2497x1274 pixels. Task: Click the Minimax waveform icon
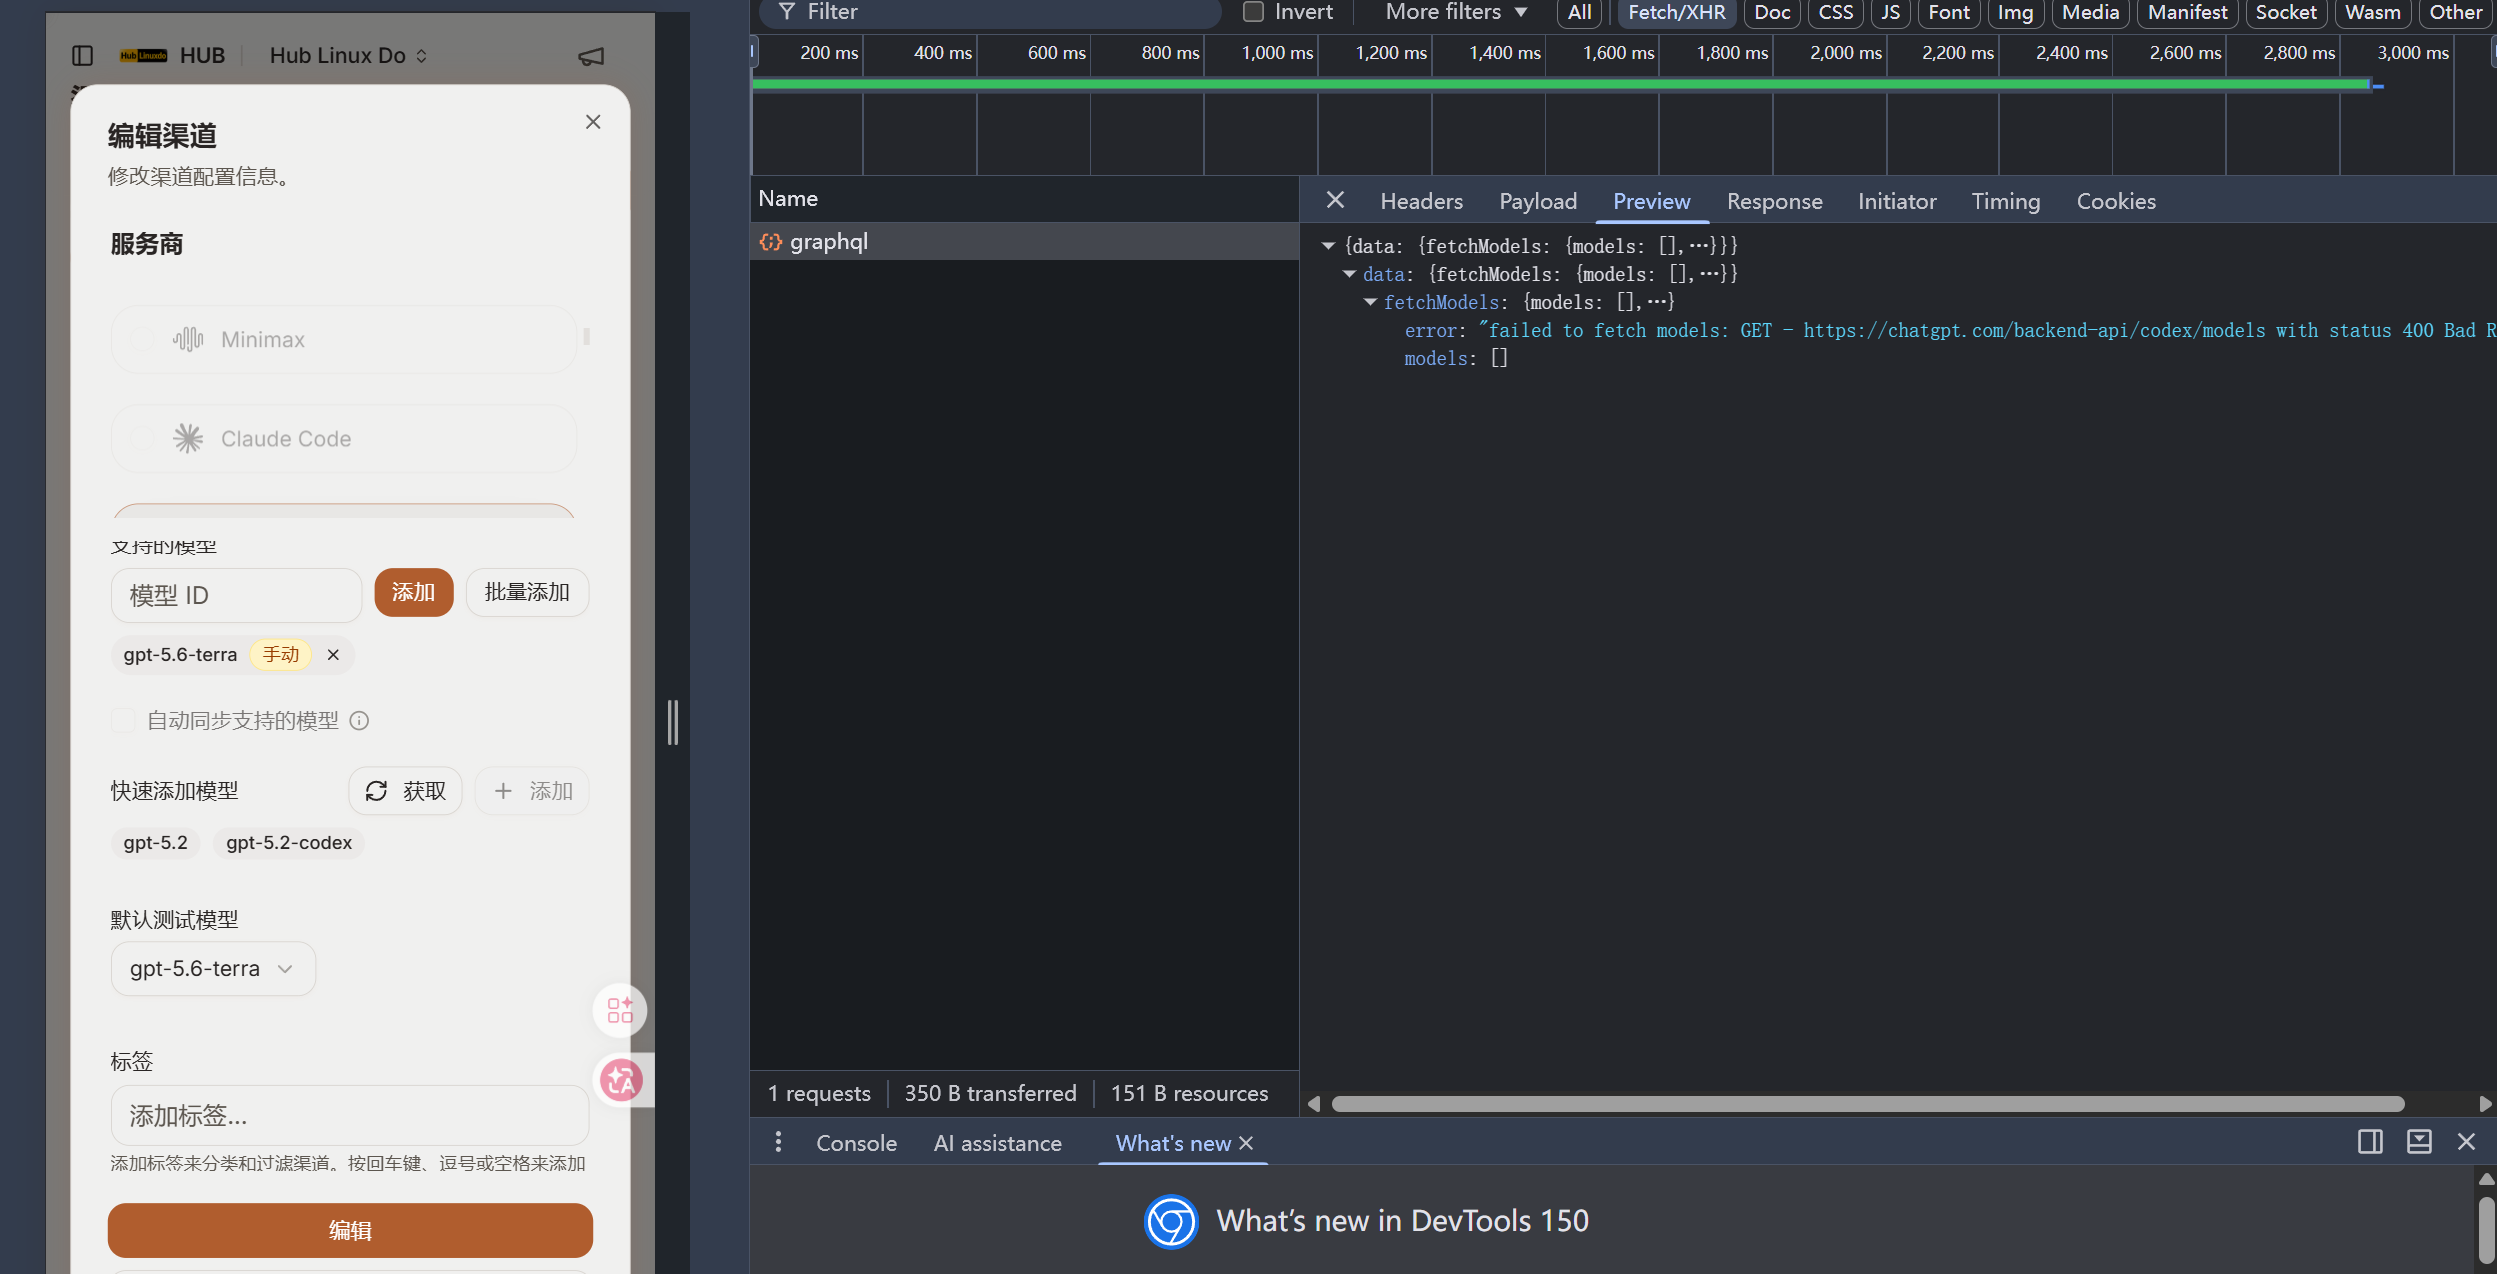click(188, 339)
